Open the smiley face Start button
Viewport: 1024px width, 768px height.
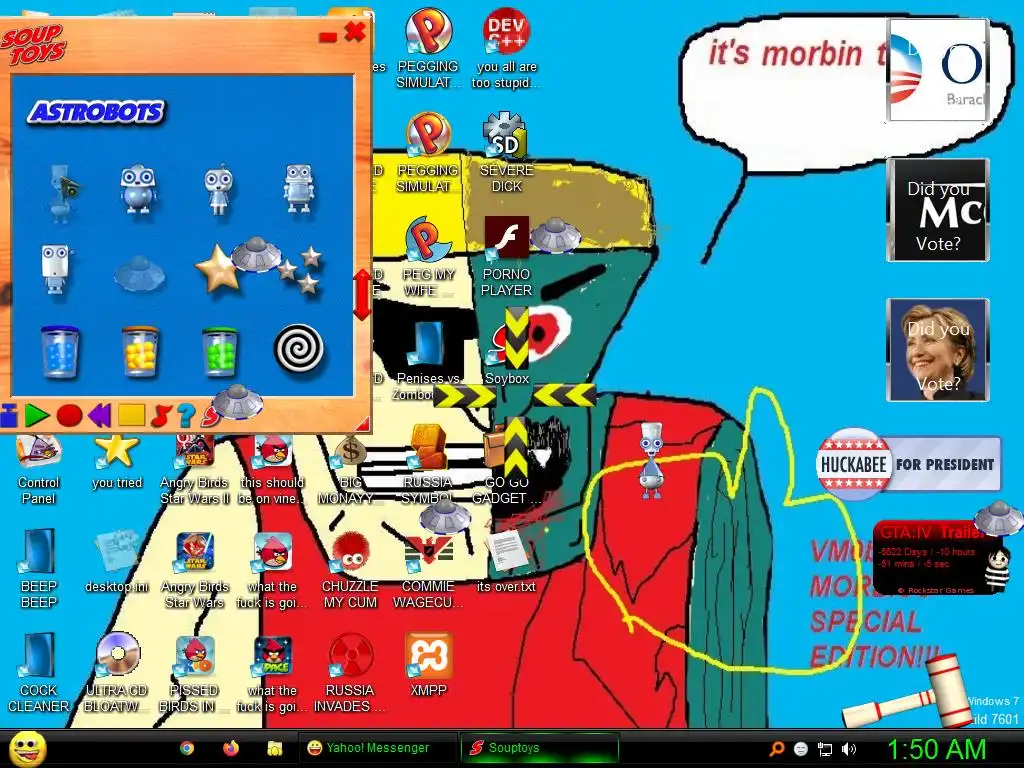pos(27,748)
